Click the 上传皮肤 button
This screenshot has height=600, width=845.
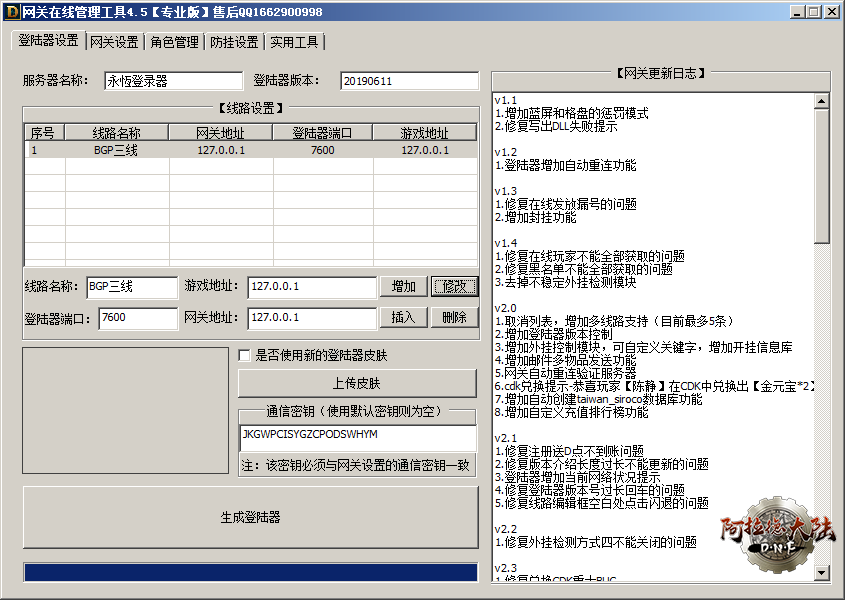tap(356, 383)
